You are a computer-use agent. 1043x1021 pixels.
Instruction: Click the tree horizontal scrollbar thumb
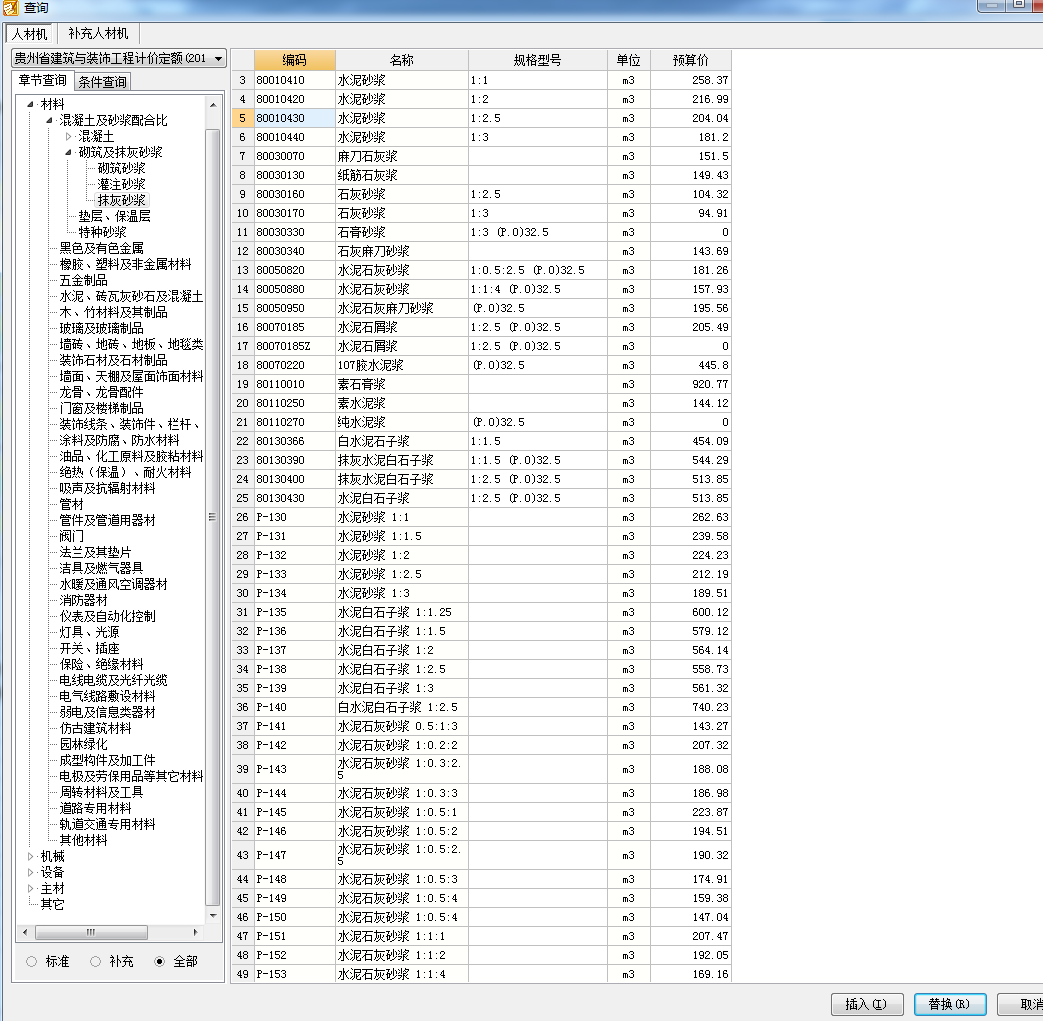(91, 932)
